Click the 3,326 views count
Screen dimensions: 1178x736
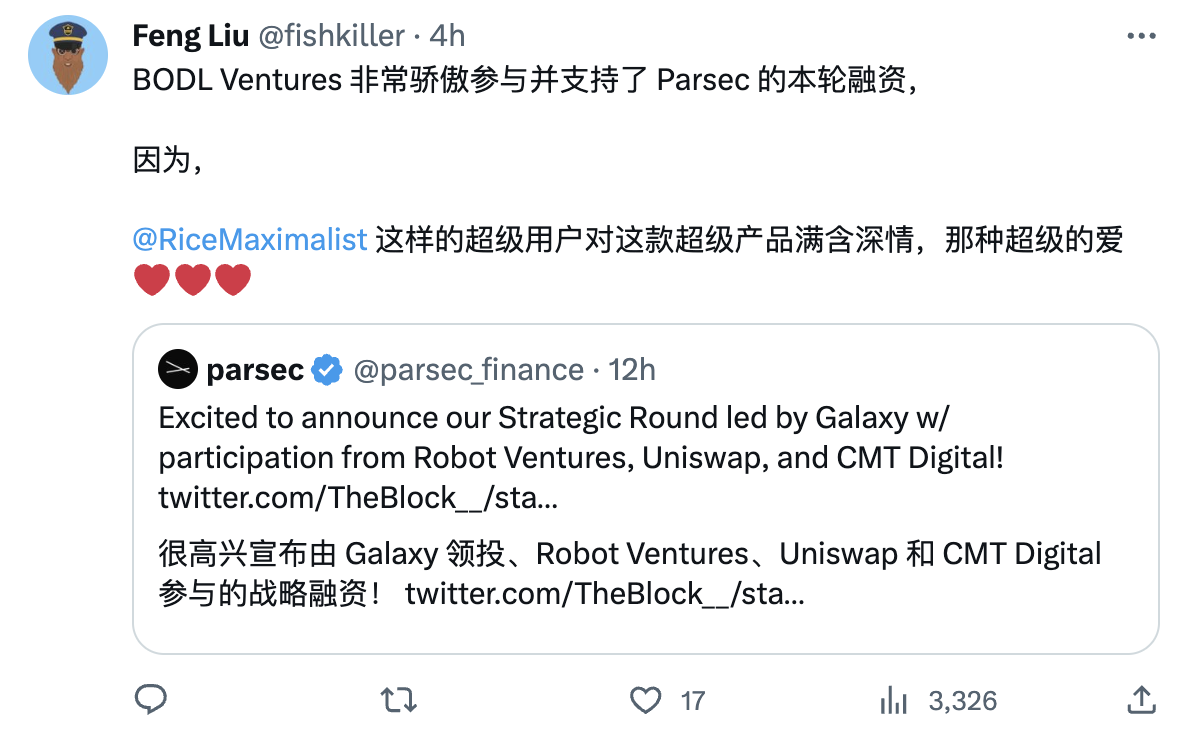(962, 701)
